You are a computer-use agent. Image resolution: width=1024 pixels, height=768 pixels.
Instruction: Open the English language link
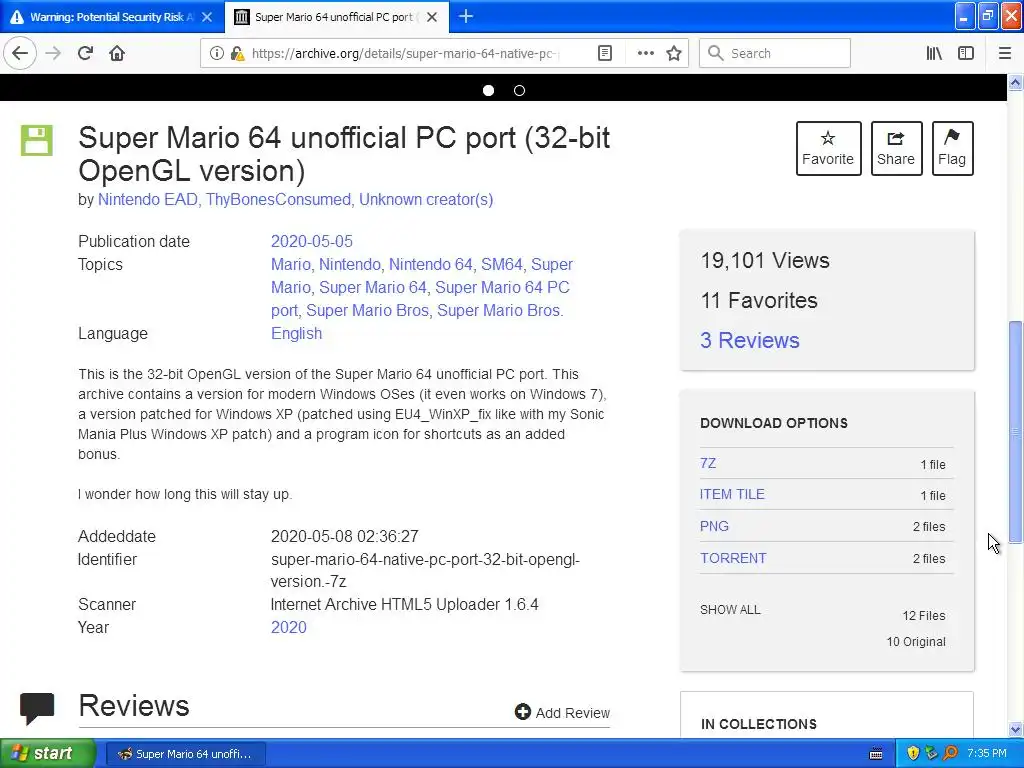296,333
